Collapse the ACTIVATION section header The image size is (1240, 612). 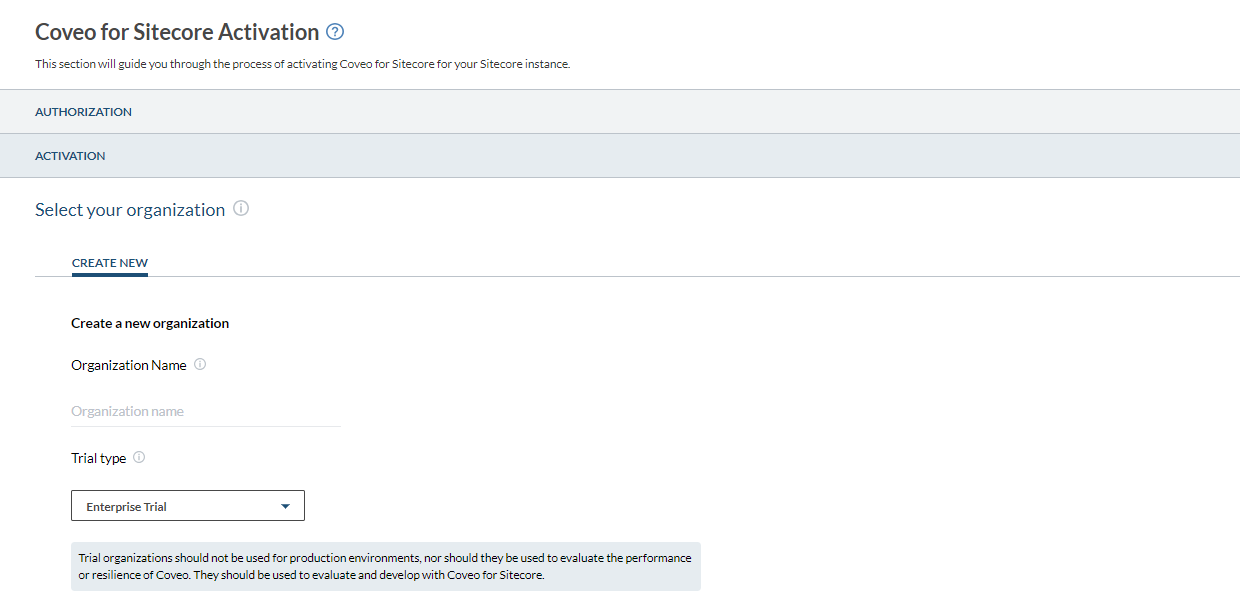(x=620, y=156)
